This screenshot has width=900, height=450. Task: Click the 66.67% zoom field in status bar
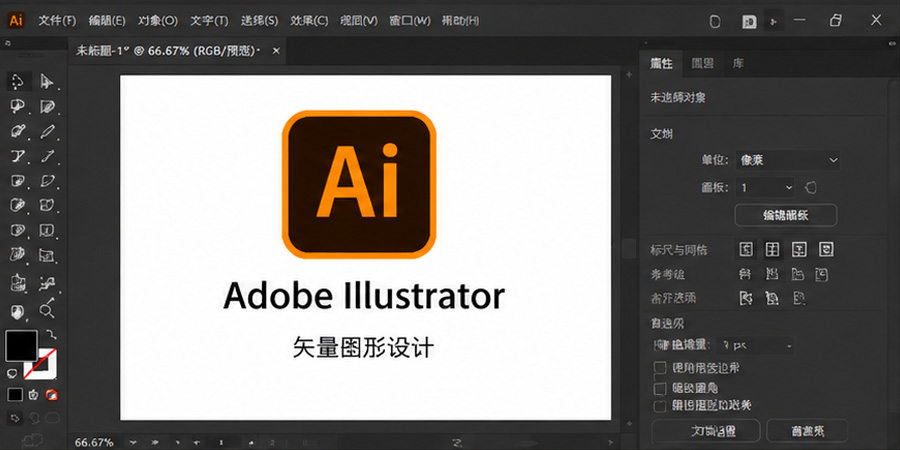coord(95,443)
